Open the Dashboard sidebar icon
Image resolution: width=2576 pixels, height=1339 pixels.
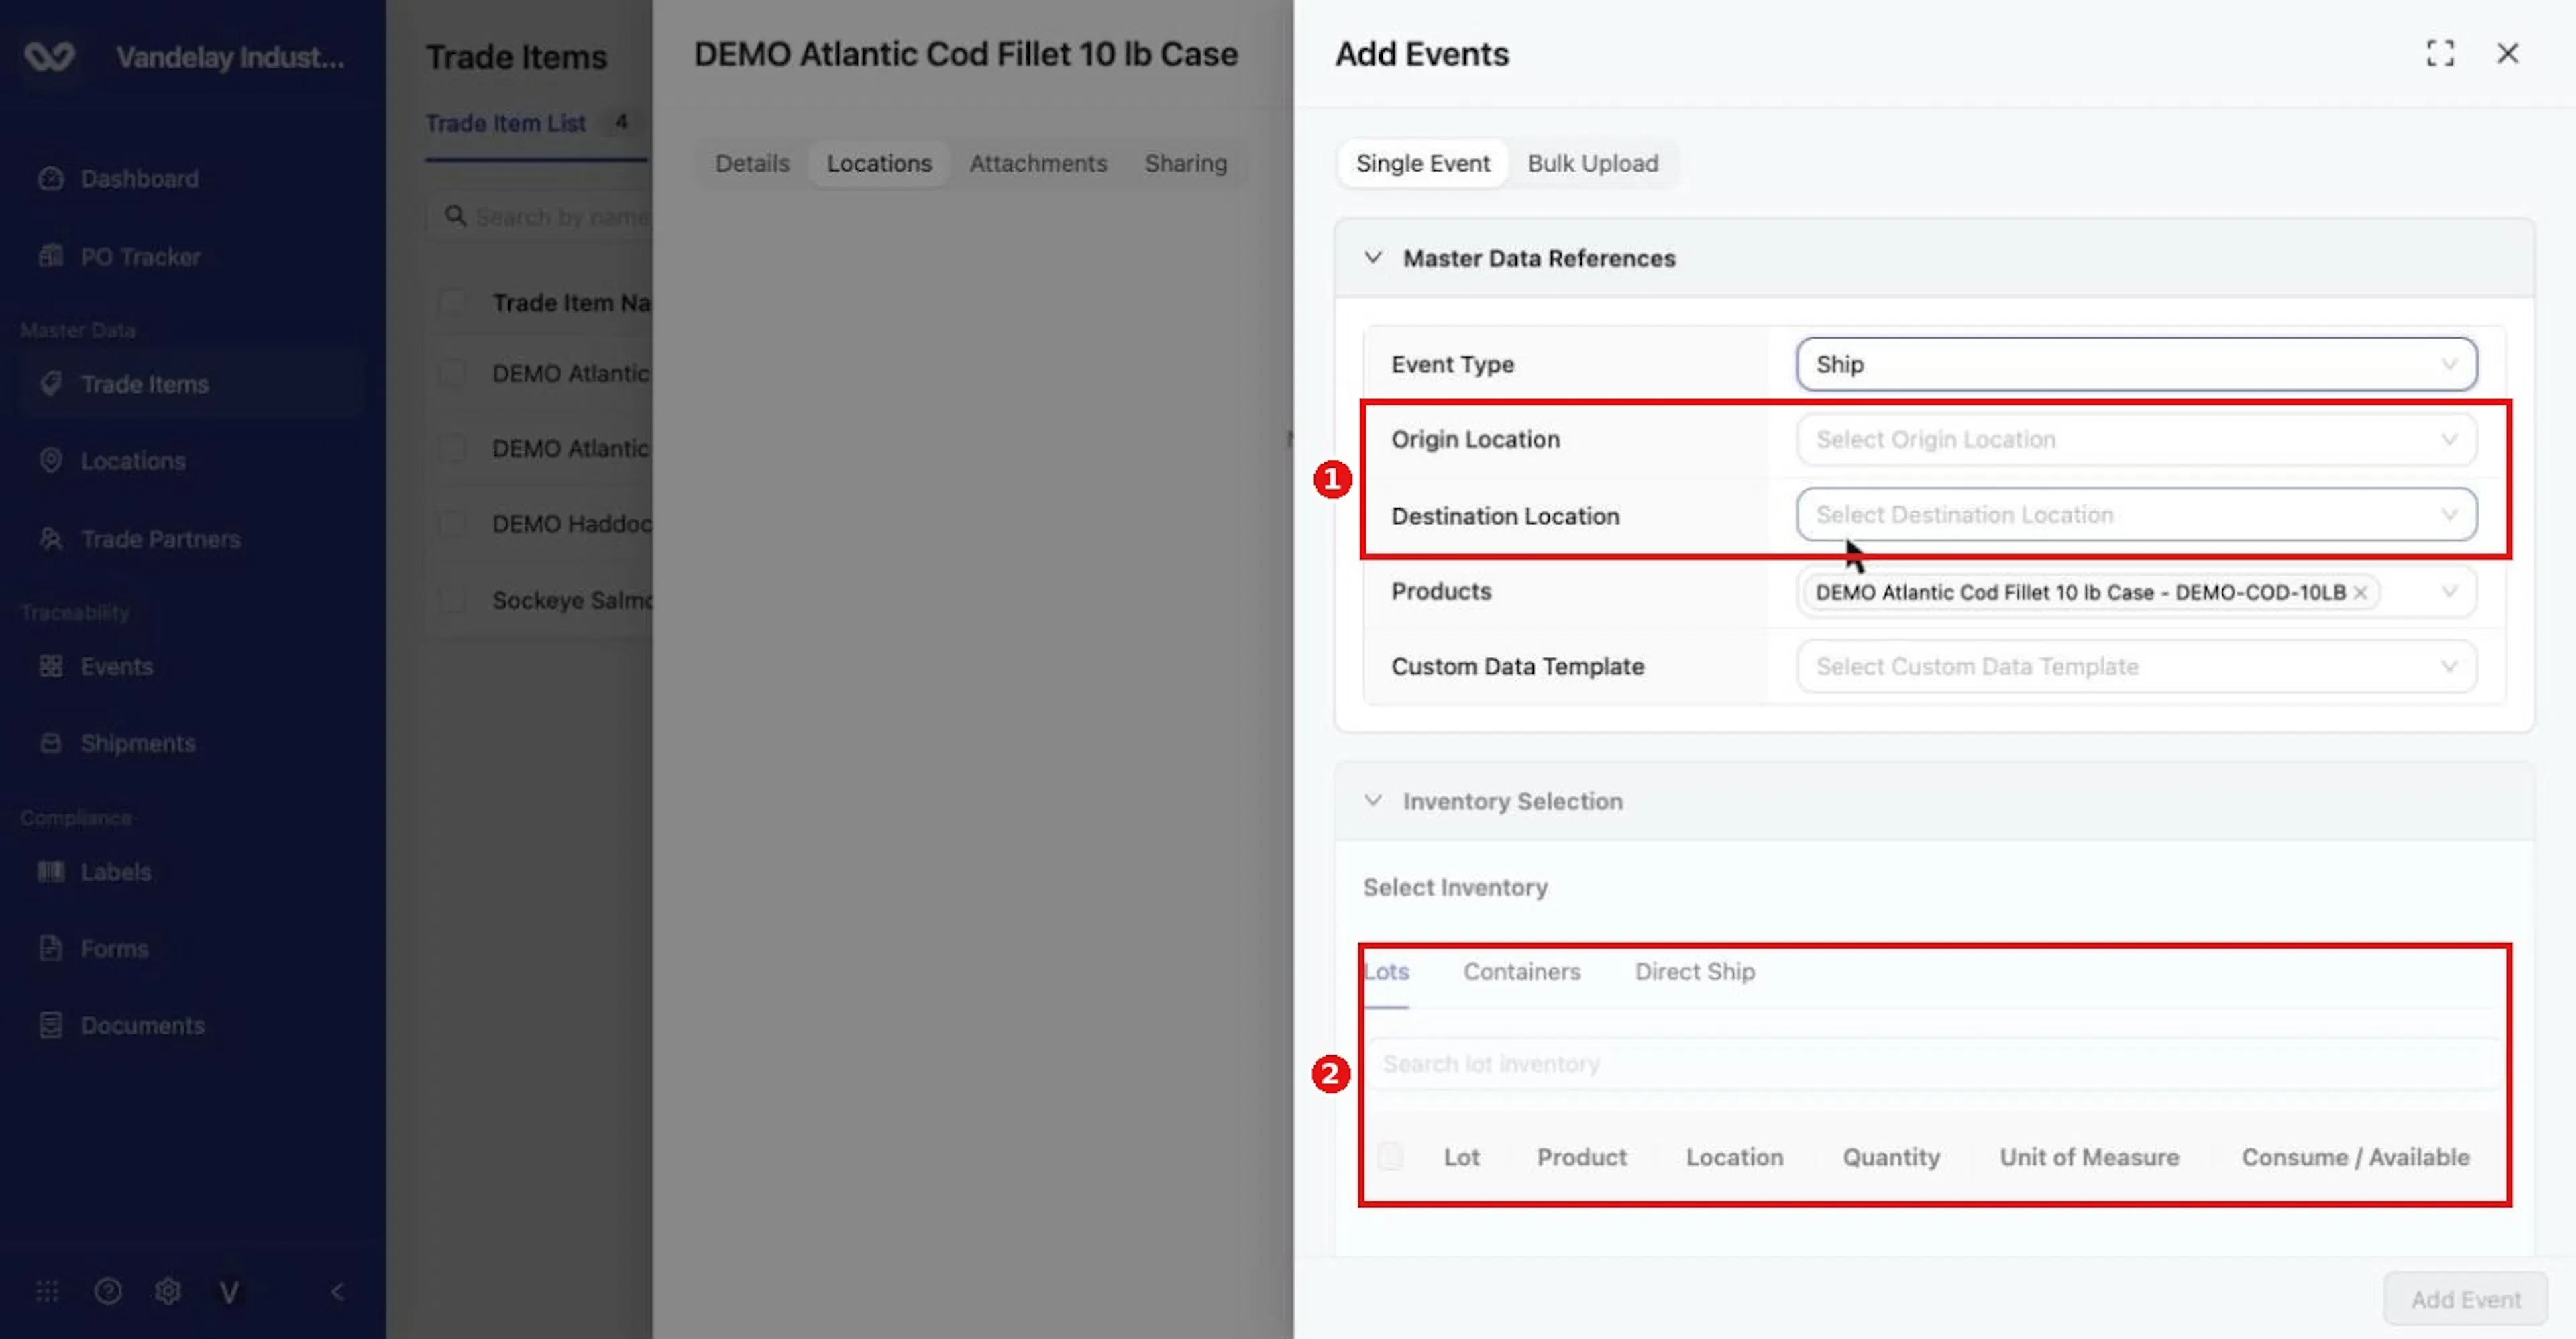point(50,179)
